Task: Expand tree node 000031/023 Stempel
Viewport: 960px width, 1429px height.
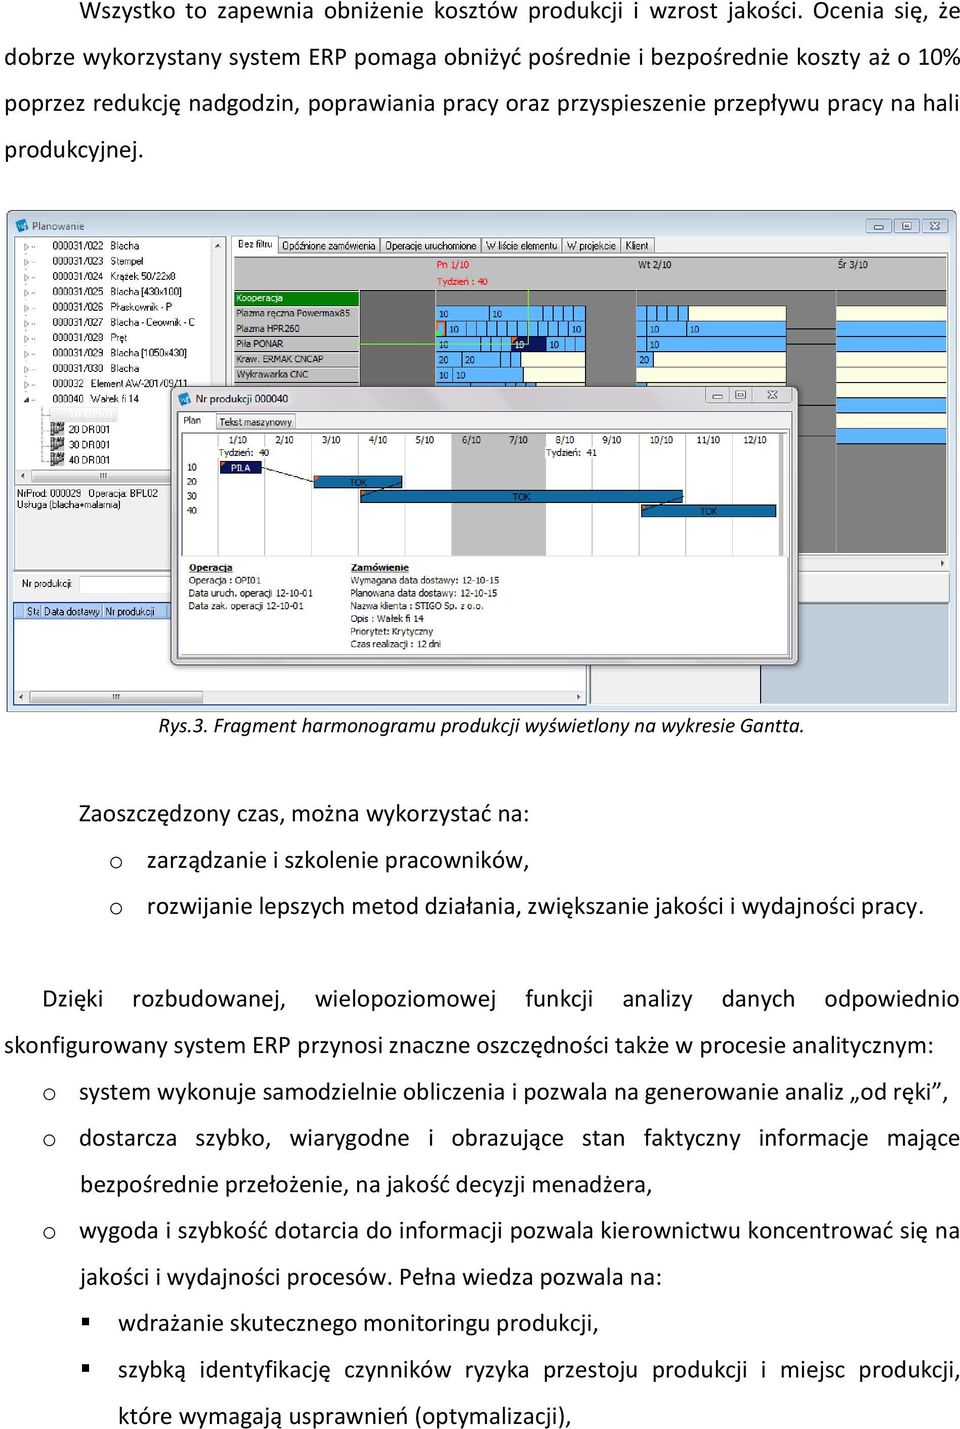Action: [x=27, y=261]
